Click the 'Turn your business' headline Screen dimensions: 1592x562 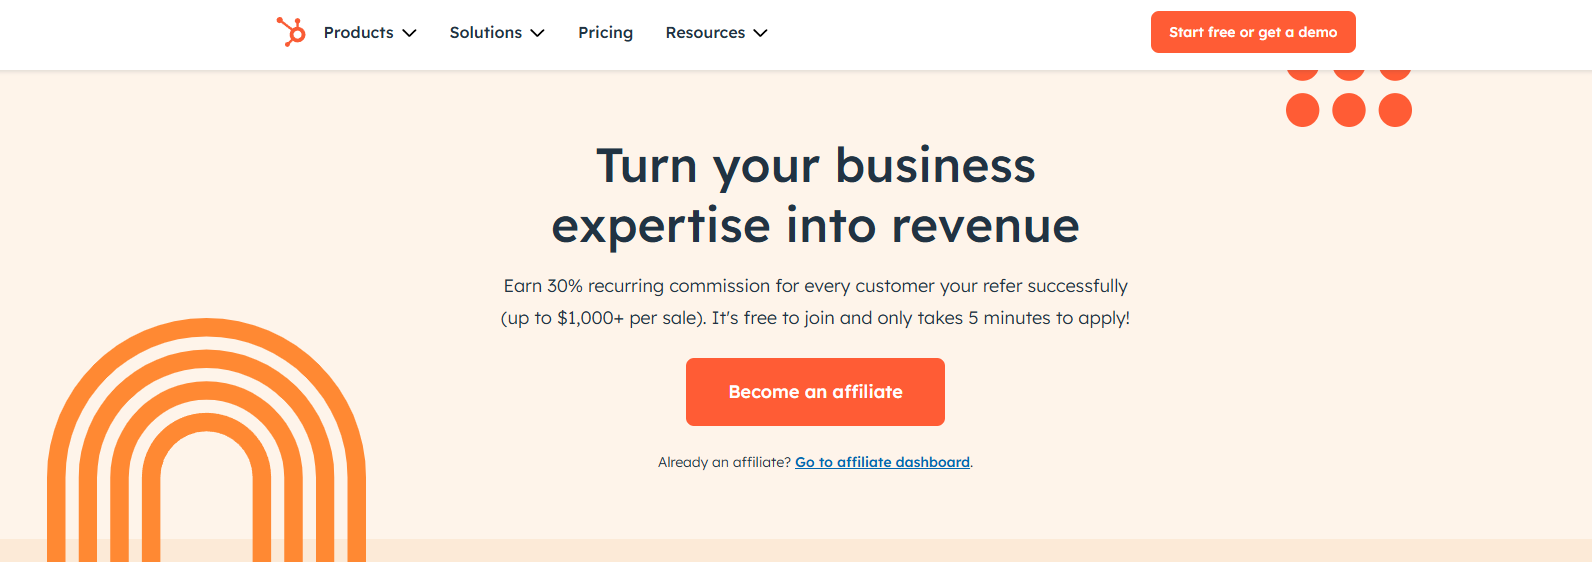click(815, 166)
